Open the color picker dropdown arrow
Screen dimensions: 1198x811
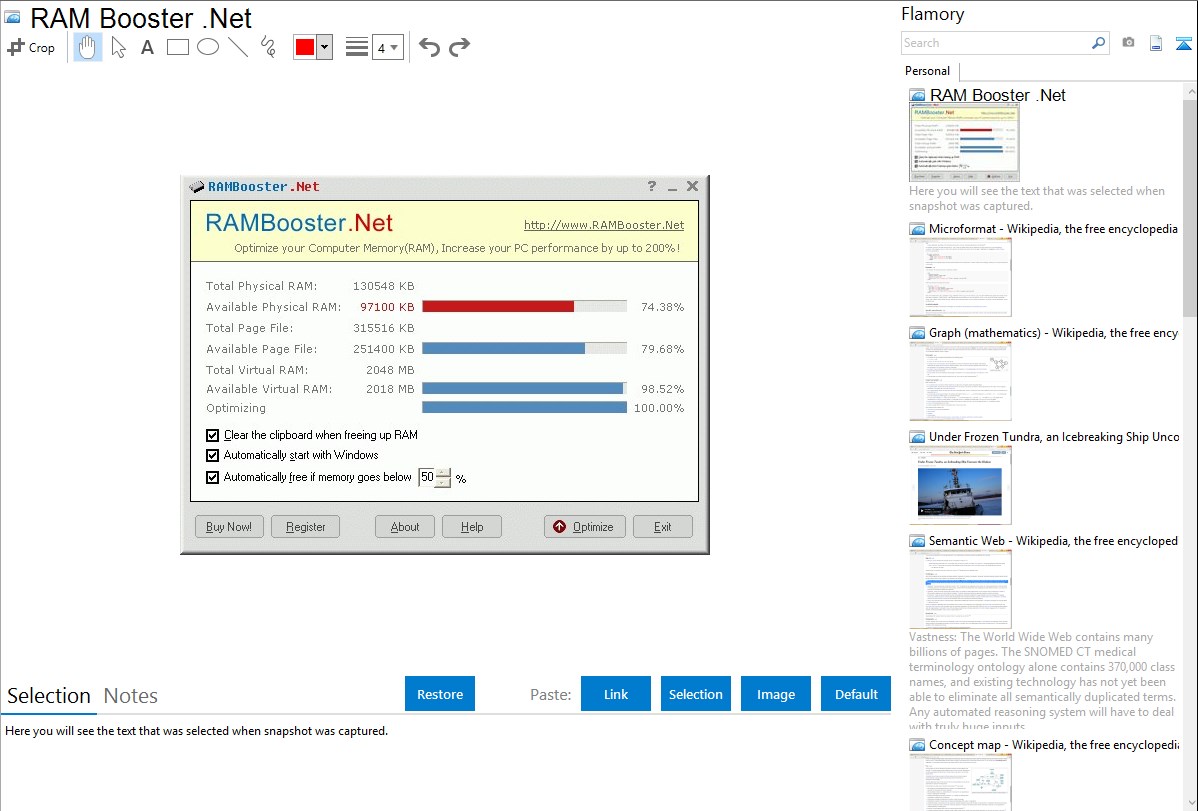point(325,47)
